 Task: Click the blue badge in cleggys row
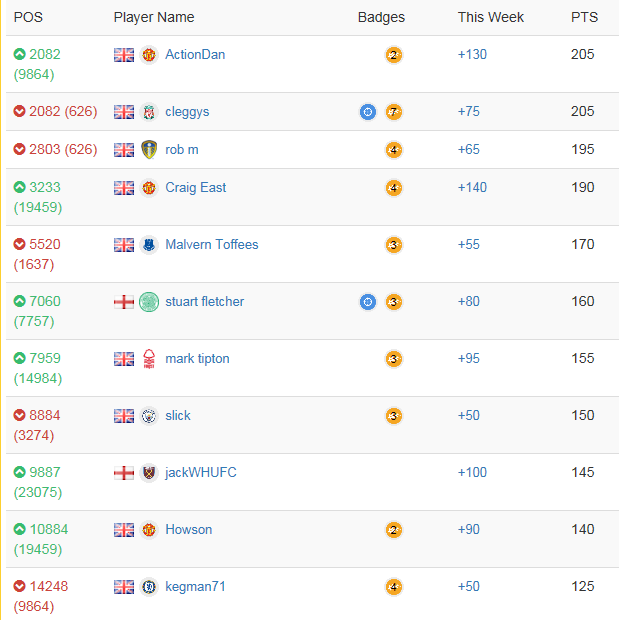368,112
